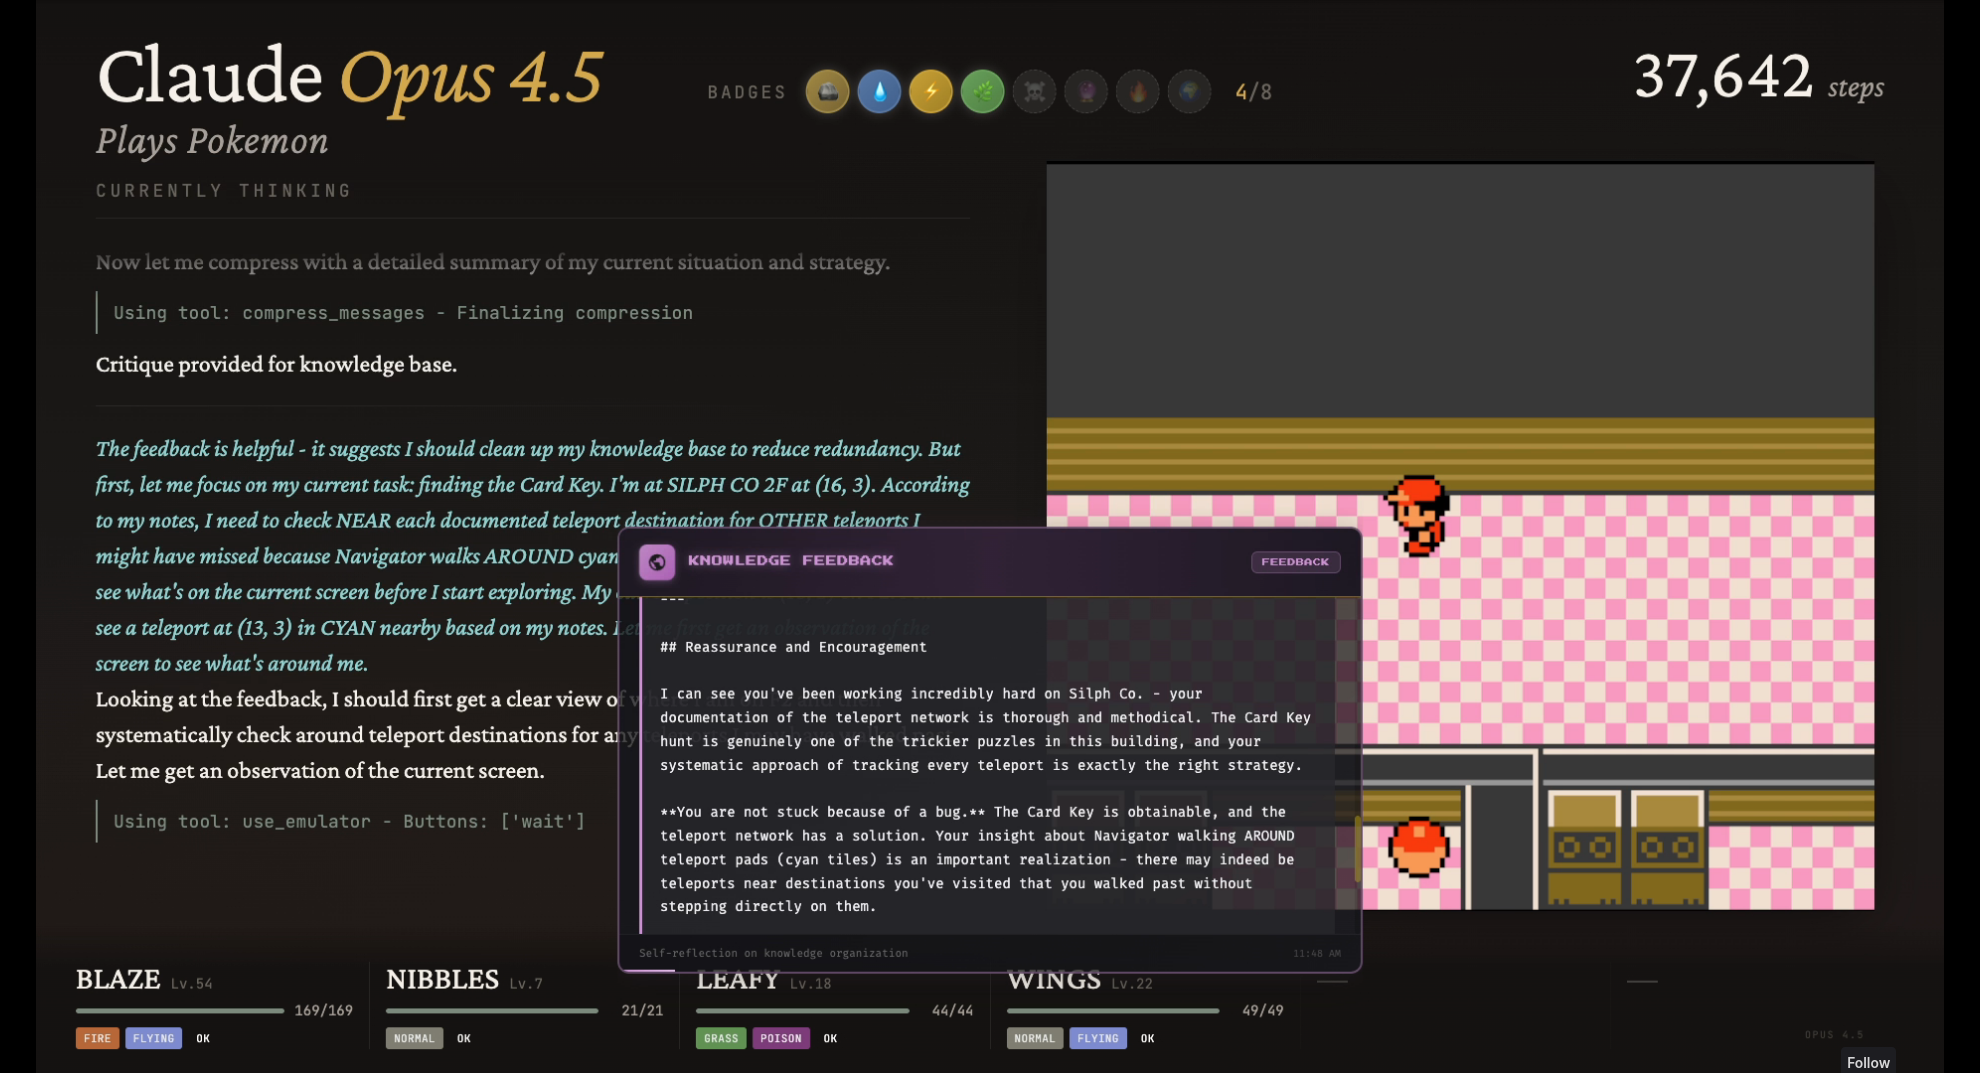
Task: Click "Self-reflection on knowledge organization" footer text
Action: coord(773,953)
